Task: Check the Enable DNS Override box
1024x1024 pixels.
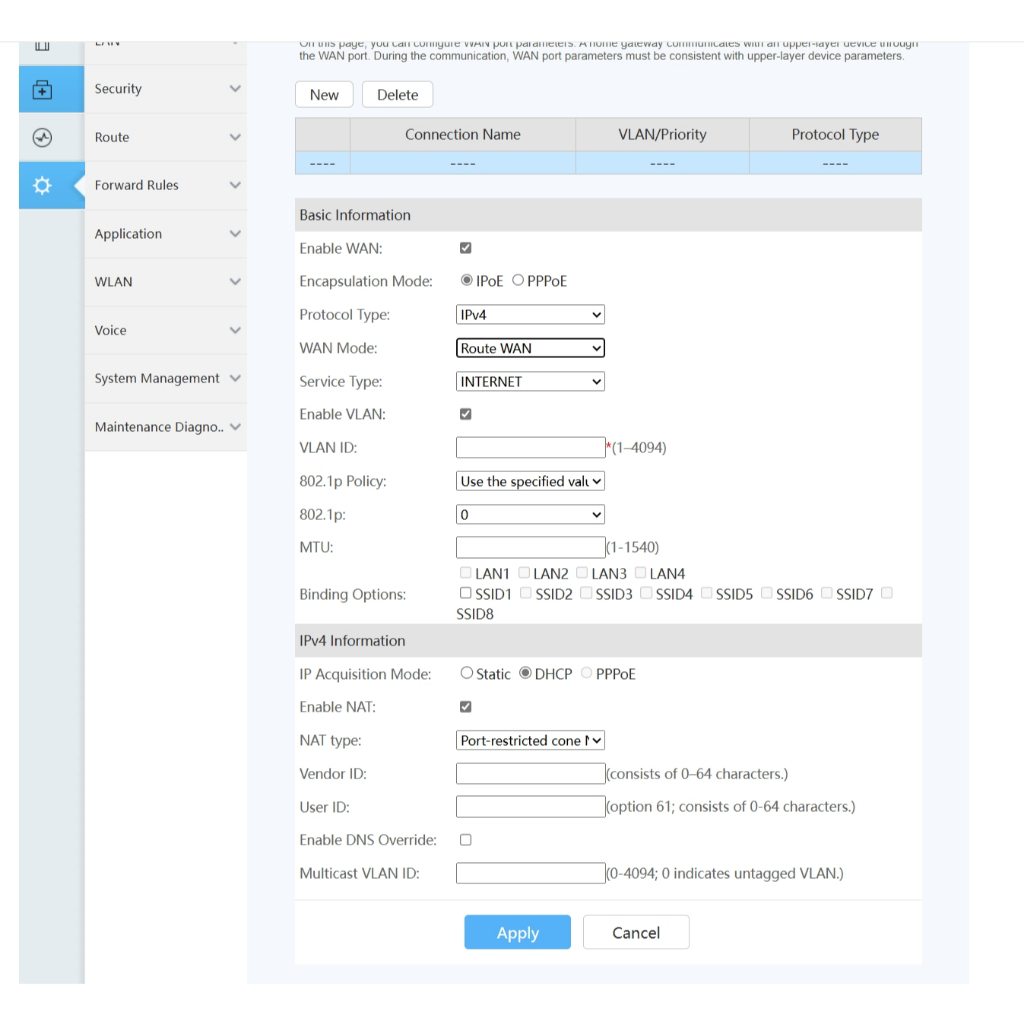Action: [465, 840]
